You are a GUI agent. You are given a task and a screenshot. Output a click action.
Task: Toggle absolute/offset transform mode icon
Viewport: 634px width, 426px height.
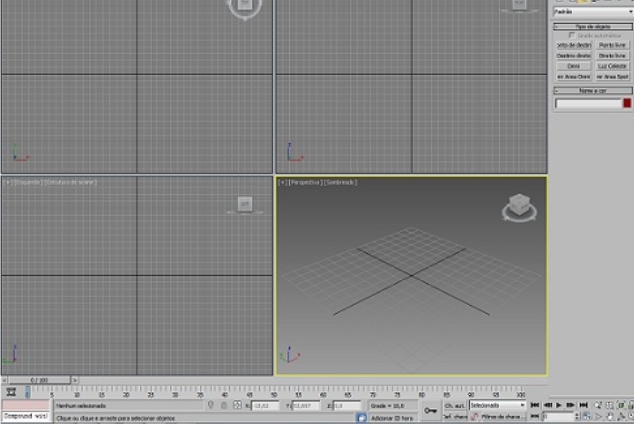[x=237, y=405]
